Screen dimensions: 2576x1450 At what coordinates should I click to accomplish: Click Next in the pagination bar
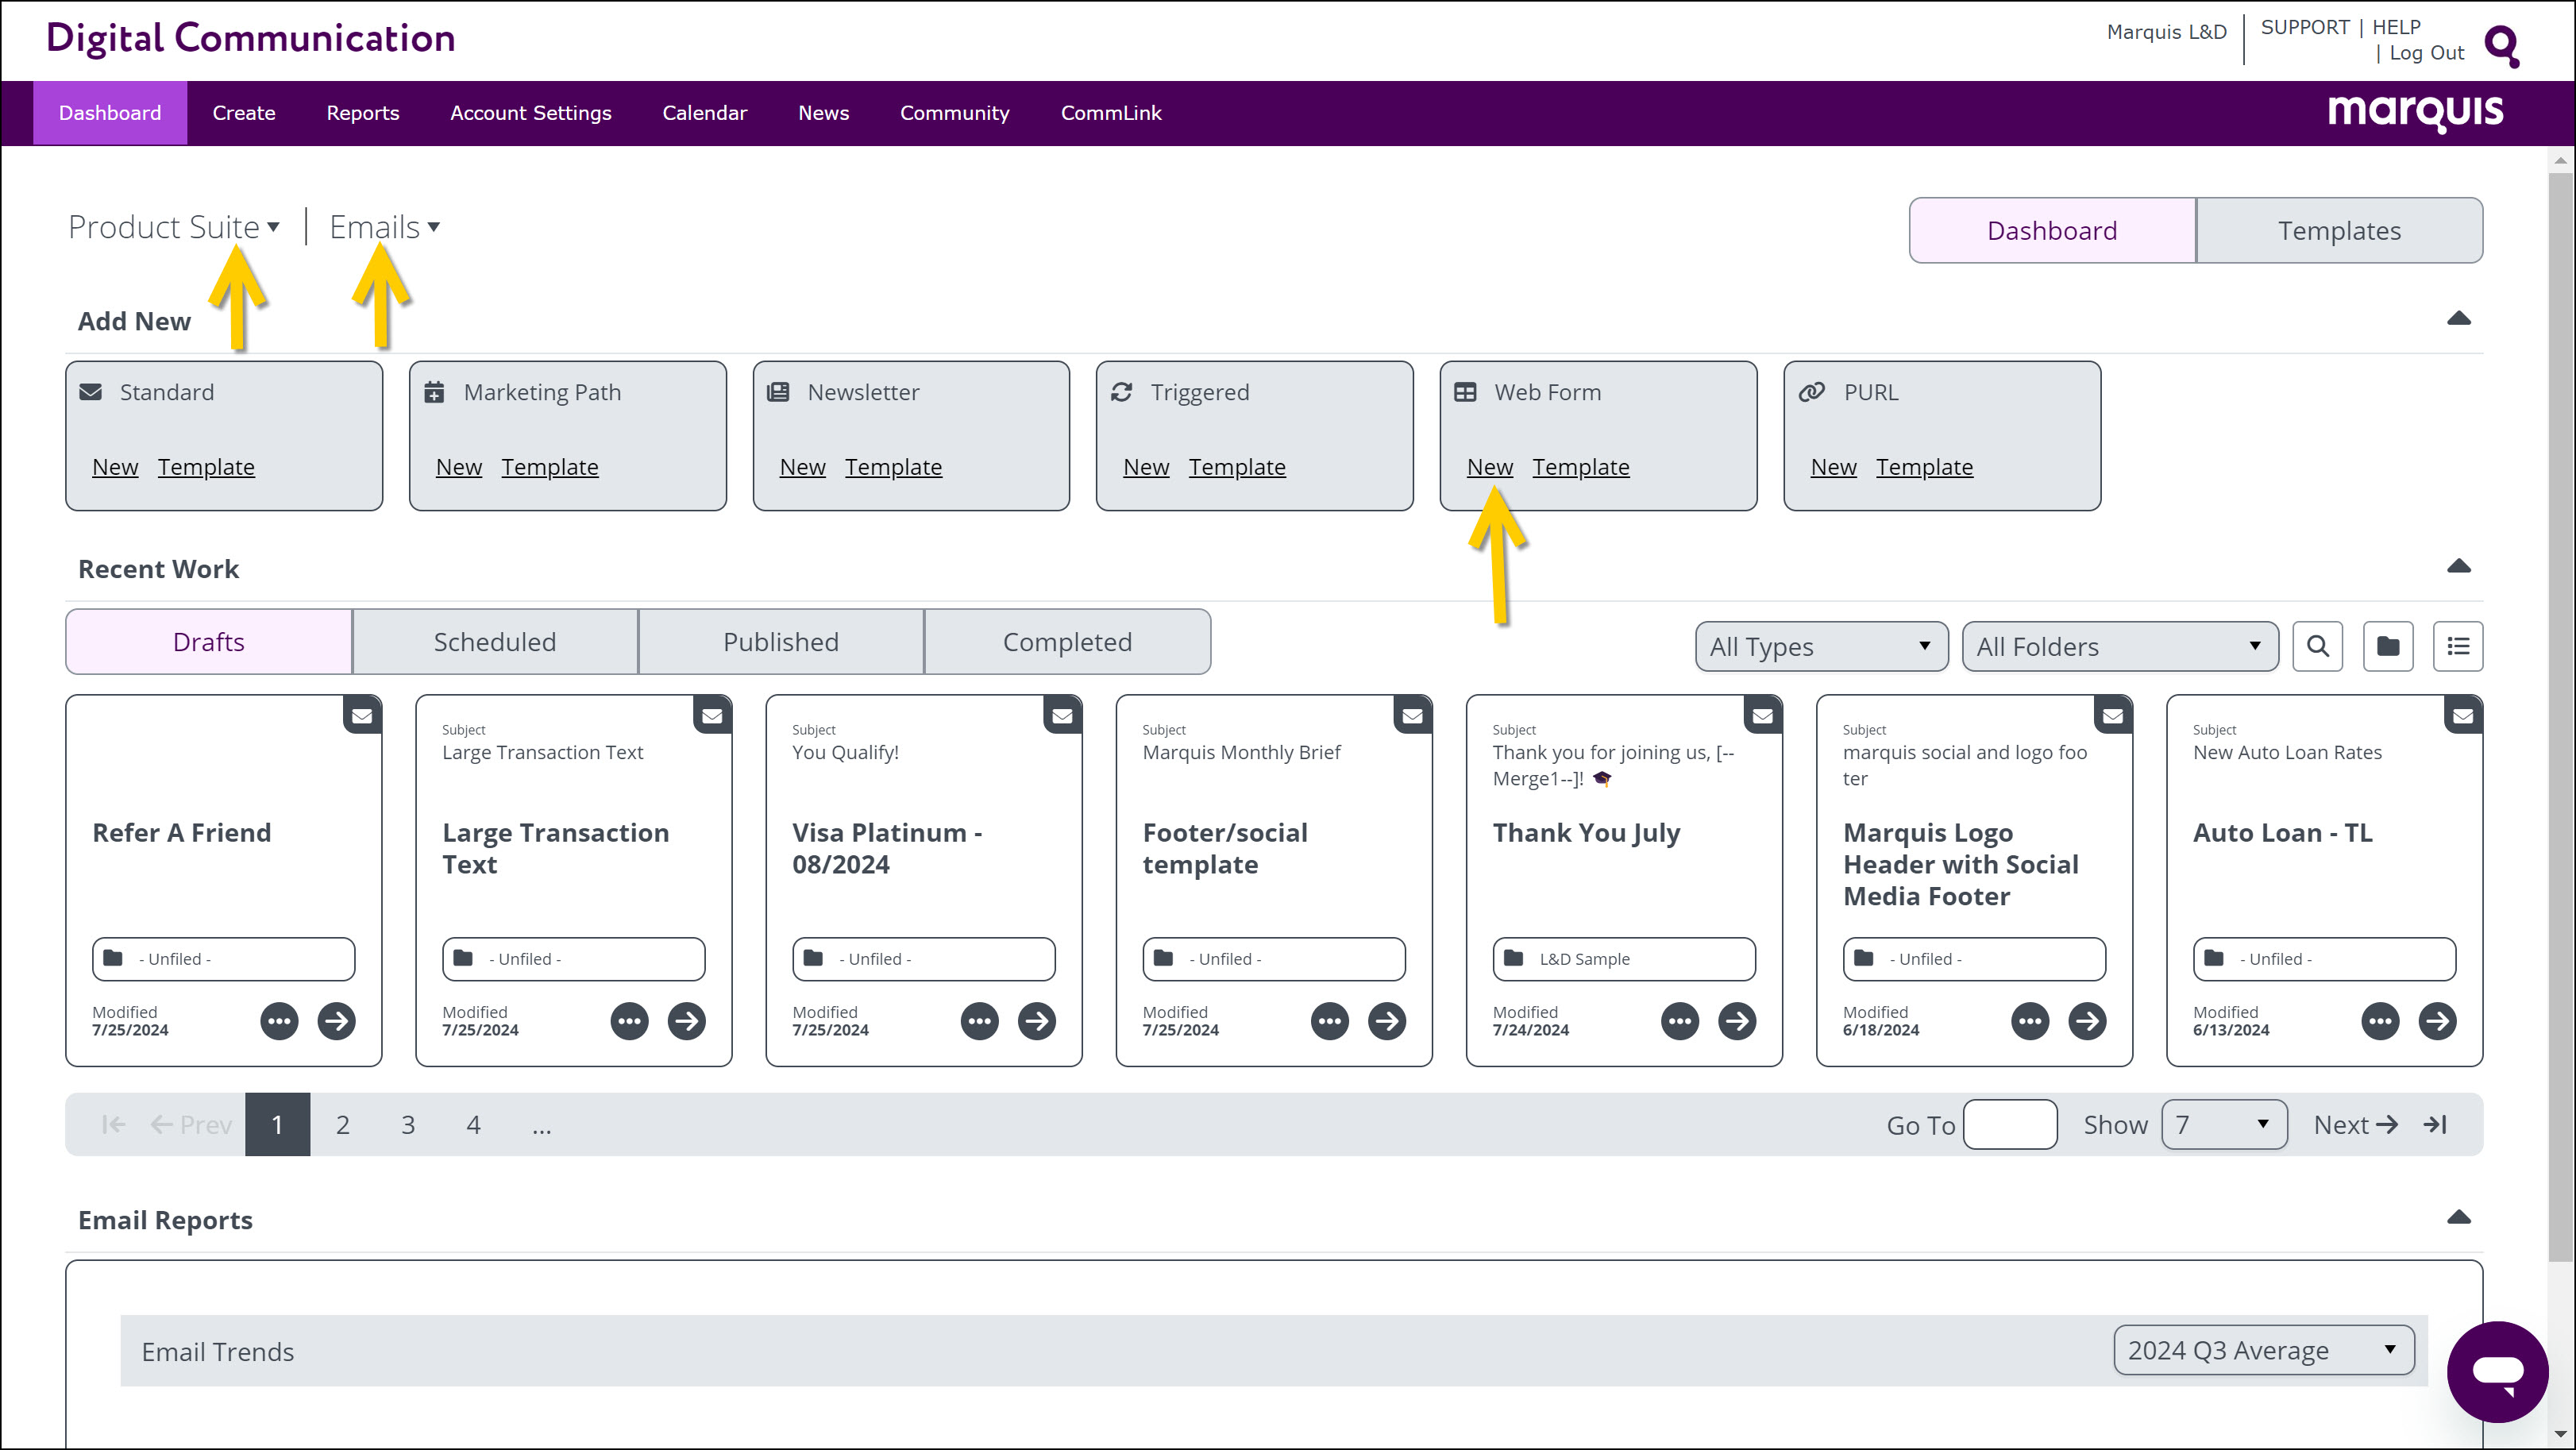[x=2356, y=1124]
